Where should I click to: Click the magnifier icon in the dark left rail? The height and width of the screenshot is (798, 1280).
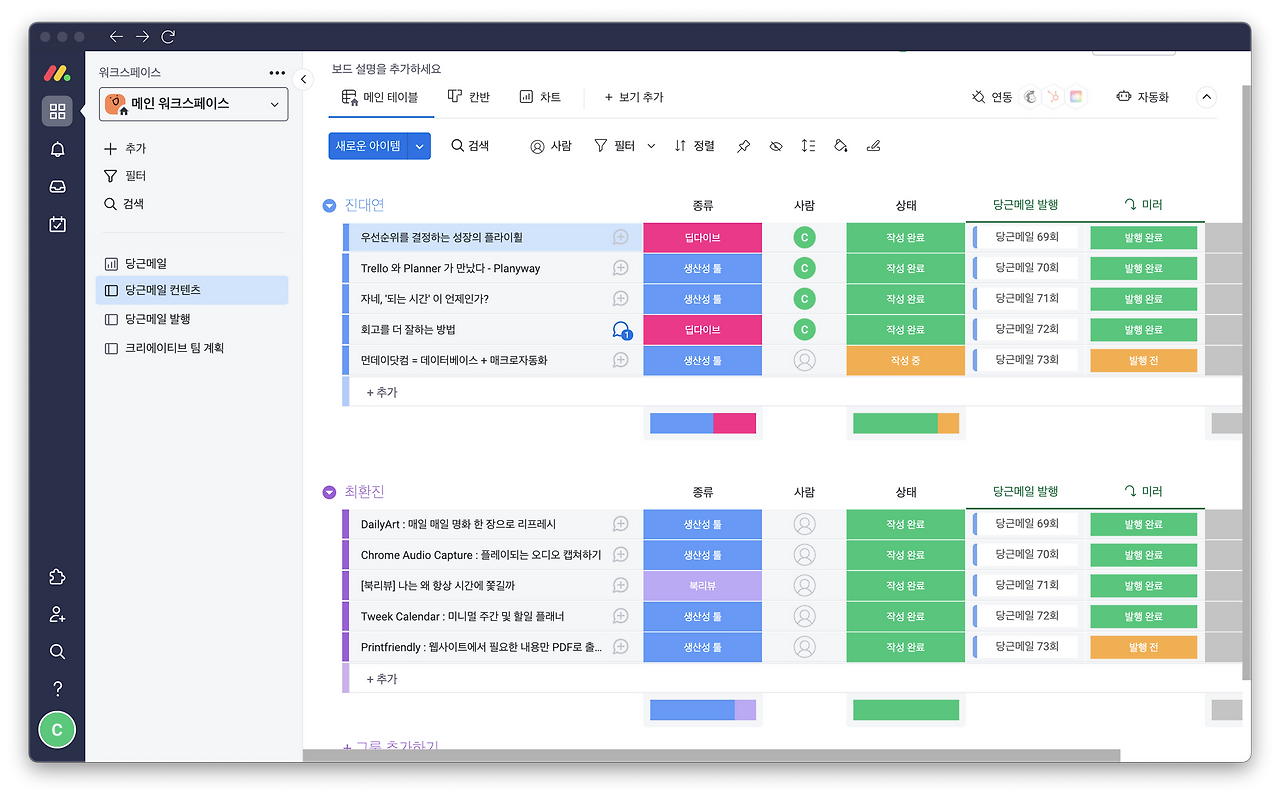(57, 652)
